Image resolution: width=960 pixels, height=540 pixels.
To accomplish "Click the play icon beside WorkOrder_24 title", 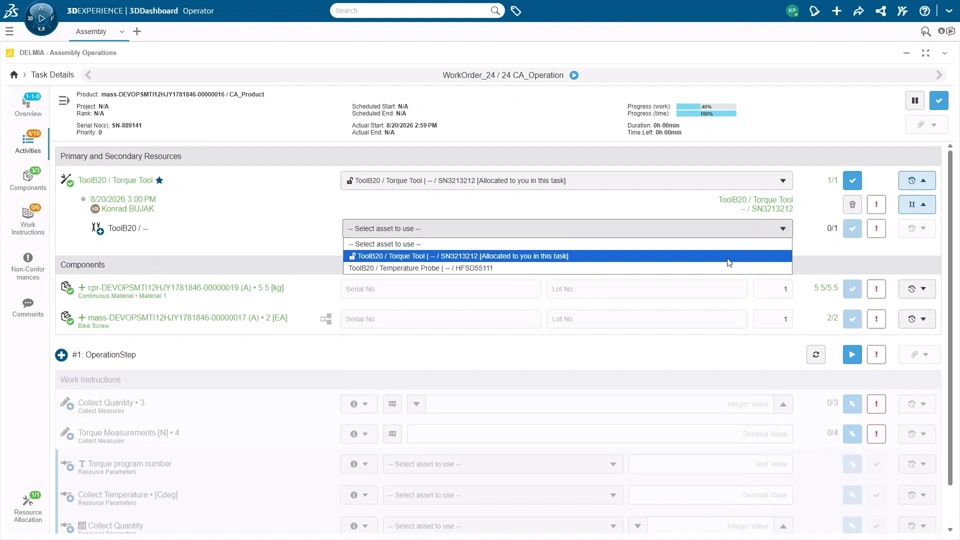I will (x=574, y=75).
